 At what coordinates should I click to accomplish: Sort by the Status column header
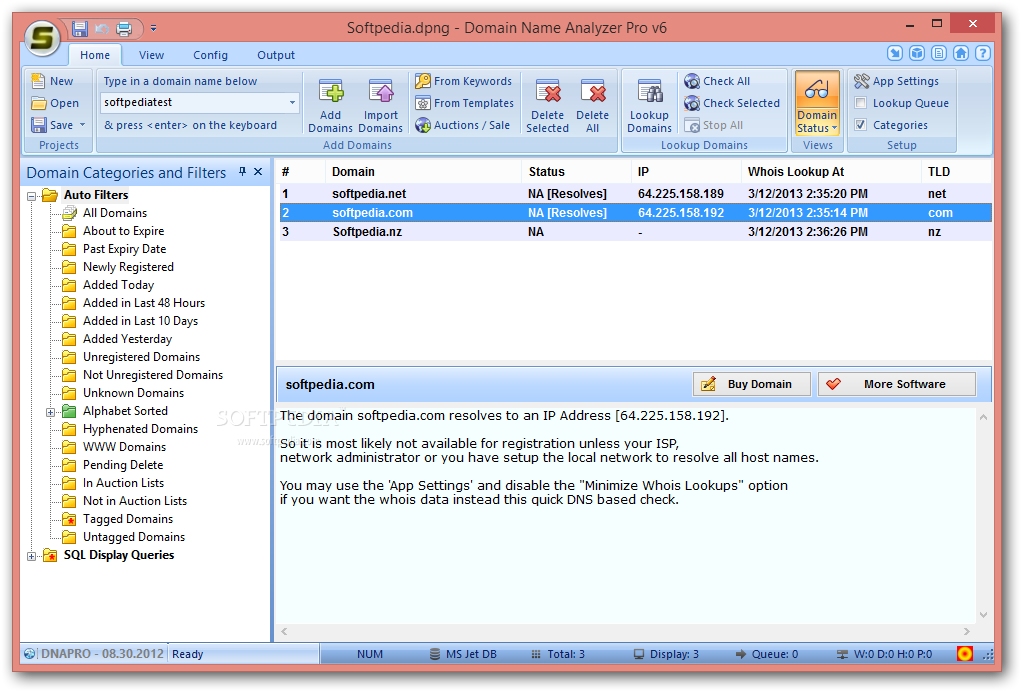576,171
